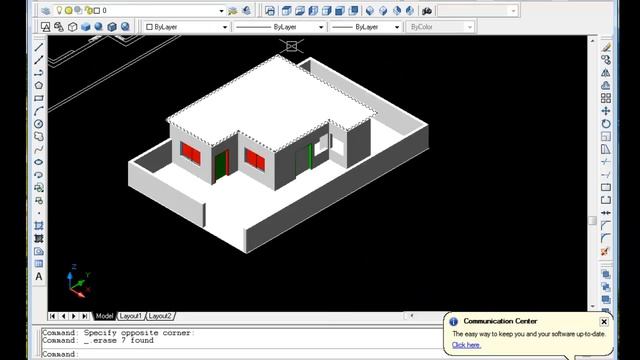Select the Fillet tool
The width and height of the screenshot is (640, 360).
pos(606,238)
